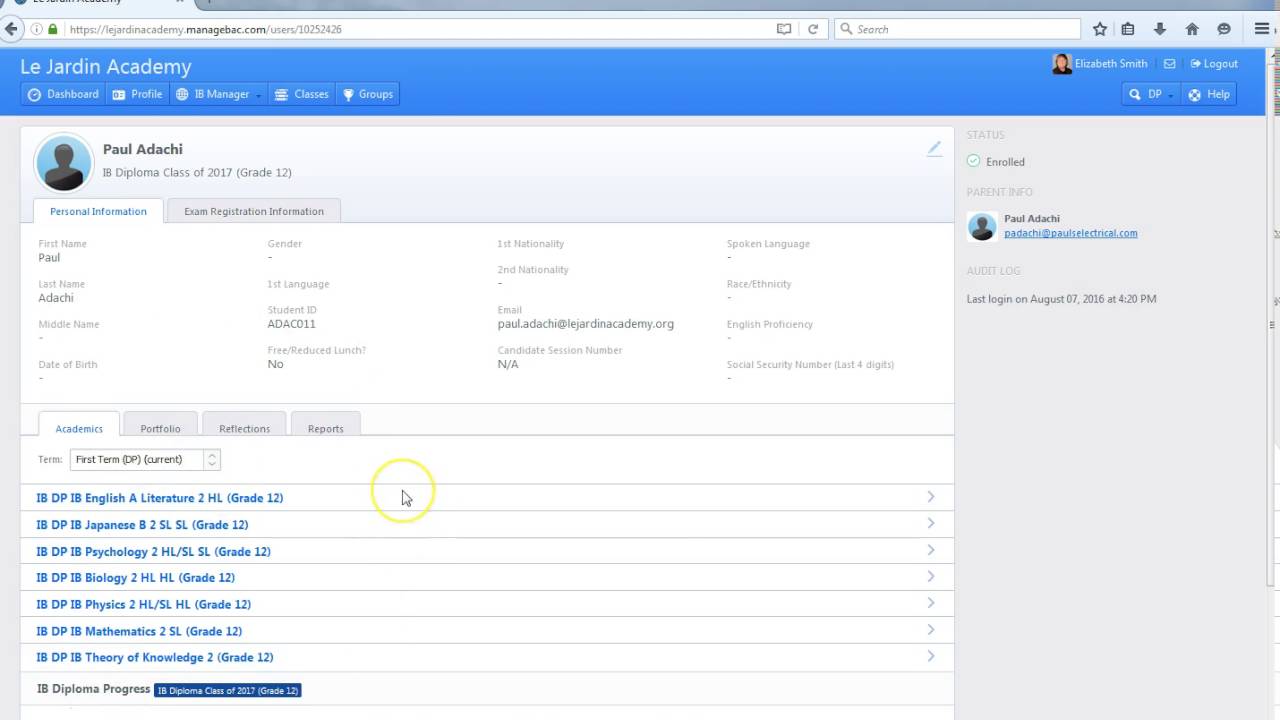Open IB Psychology 2 HL/SL class
1280x720 pixels.
153,552
